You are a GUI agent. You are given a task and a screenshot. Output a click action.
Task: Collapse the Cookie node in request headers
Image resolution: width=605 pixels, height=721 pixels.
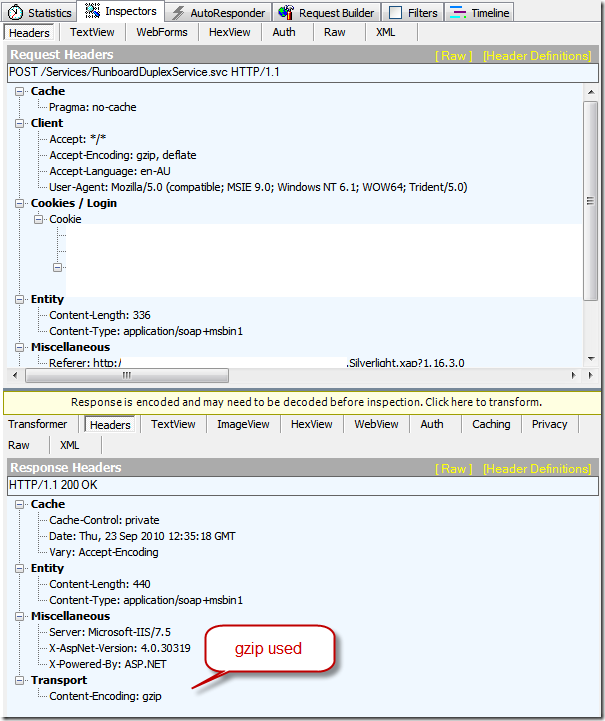click(39, 219)
